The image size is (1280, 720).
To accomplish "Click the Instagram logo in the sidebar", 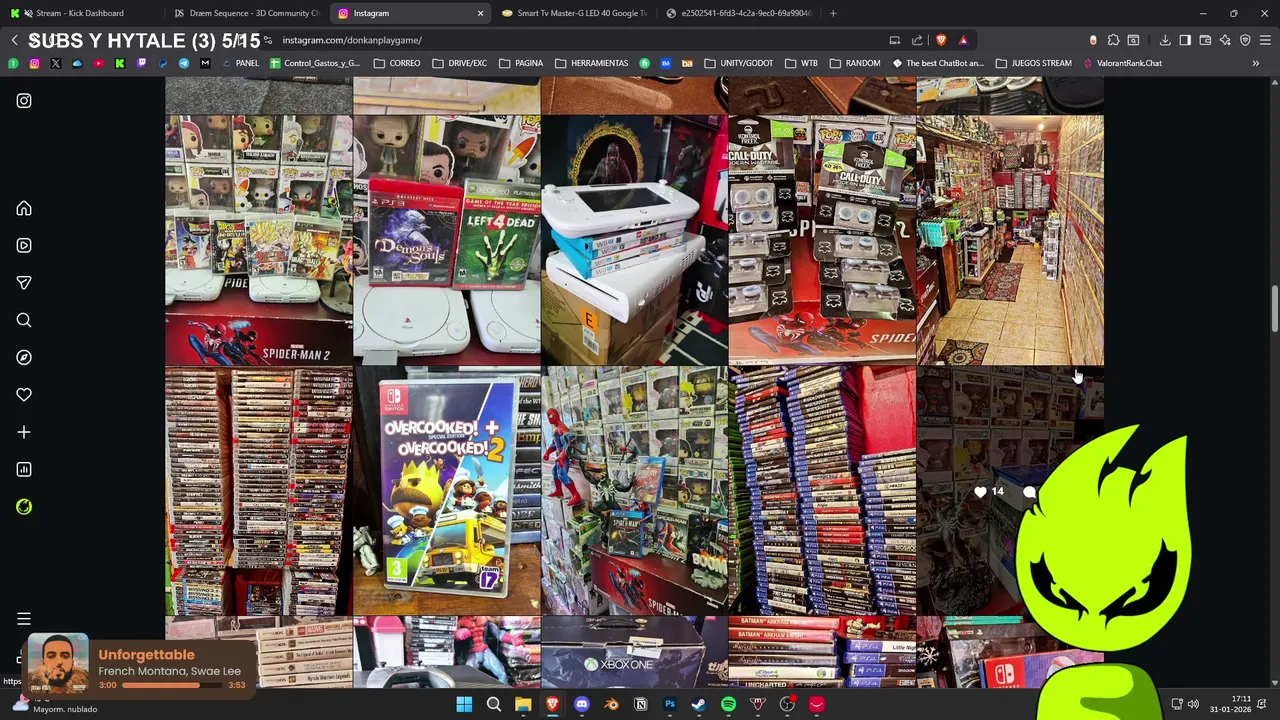I will point(24,101).
